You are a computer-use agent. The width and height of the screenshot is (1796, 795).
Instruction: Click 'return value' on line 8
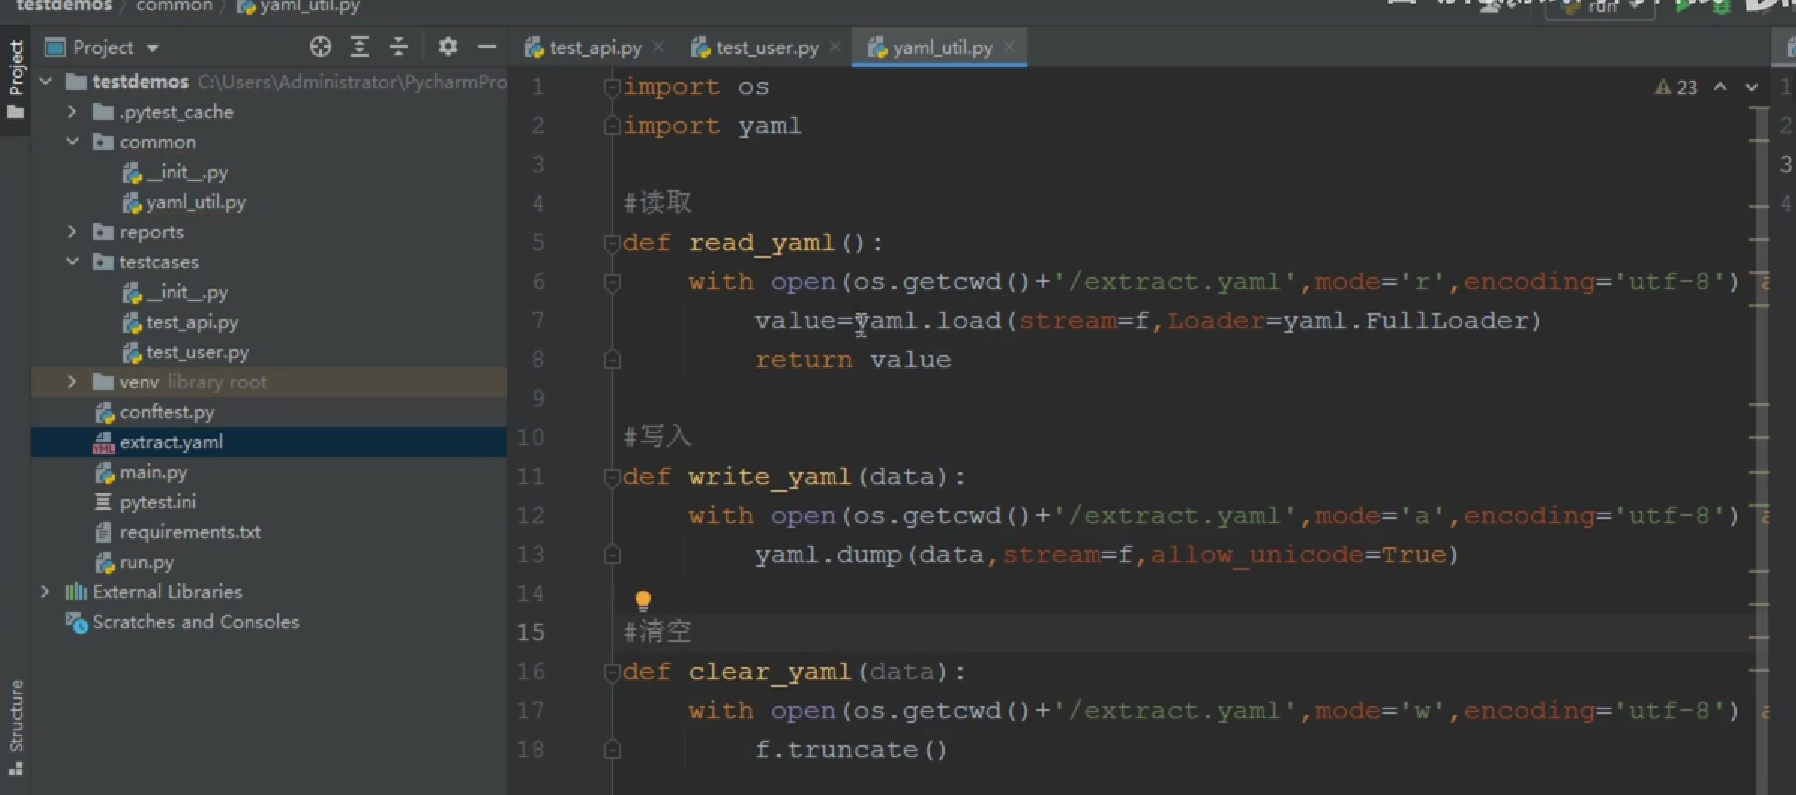pos(853,360)
